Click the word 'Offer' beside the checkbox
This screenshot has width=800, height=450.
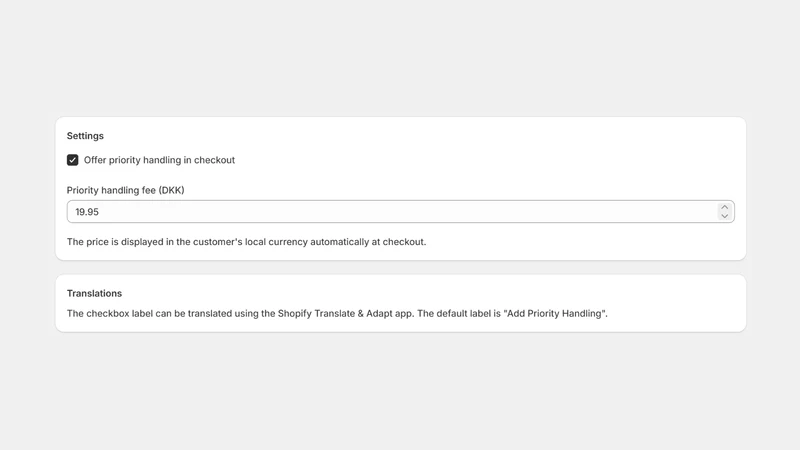point(95,160)
